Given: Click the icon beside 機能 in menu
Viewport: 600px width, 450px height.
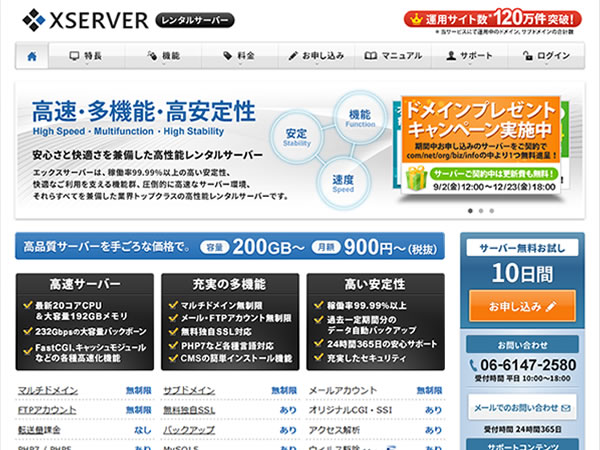Looking at the screenshot, I should coord(152,56).
